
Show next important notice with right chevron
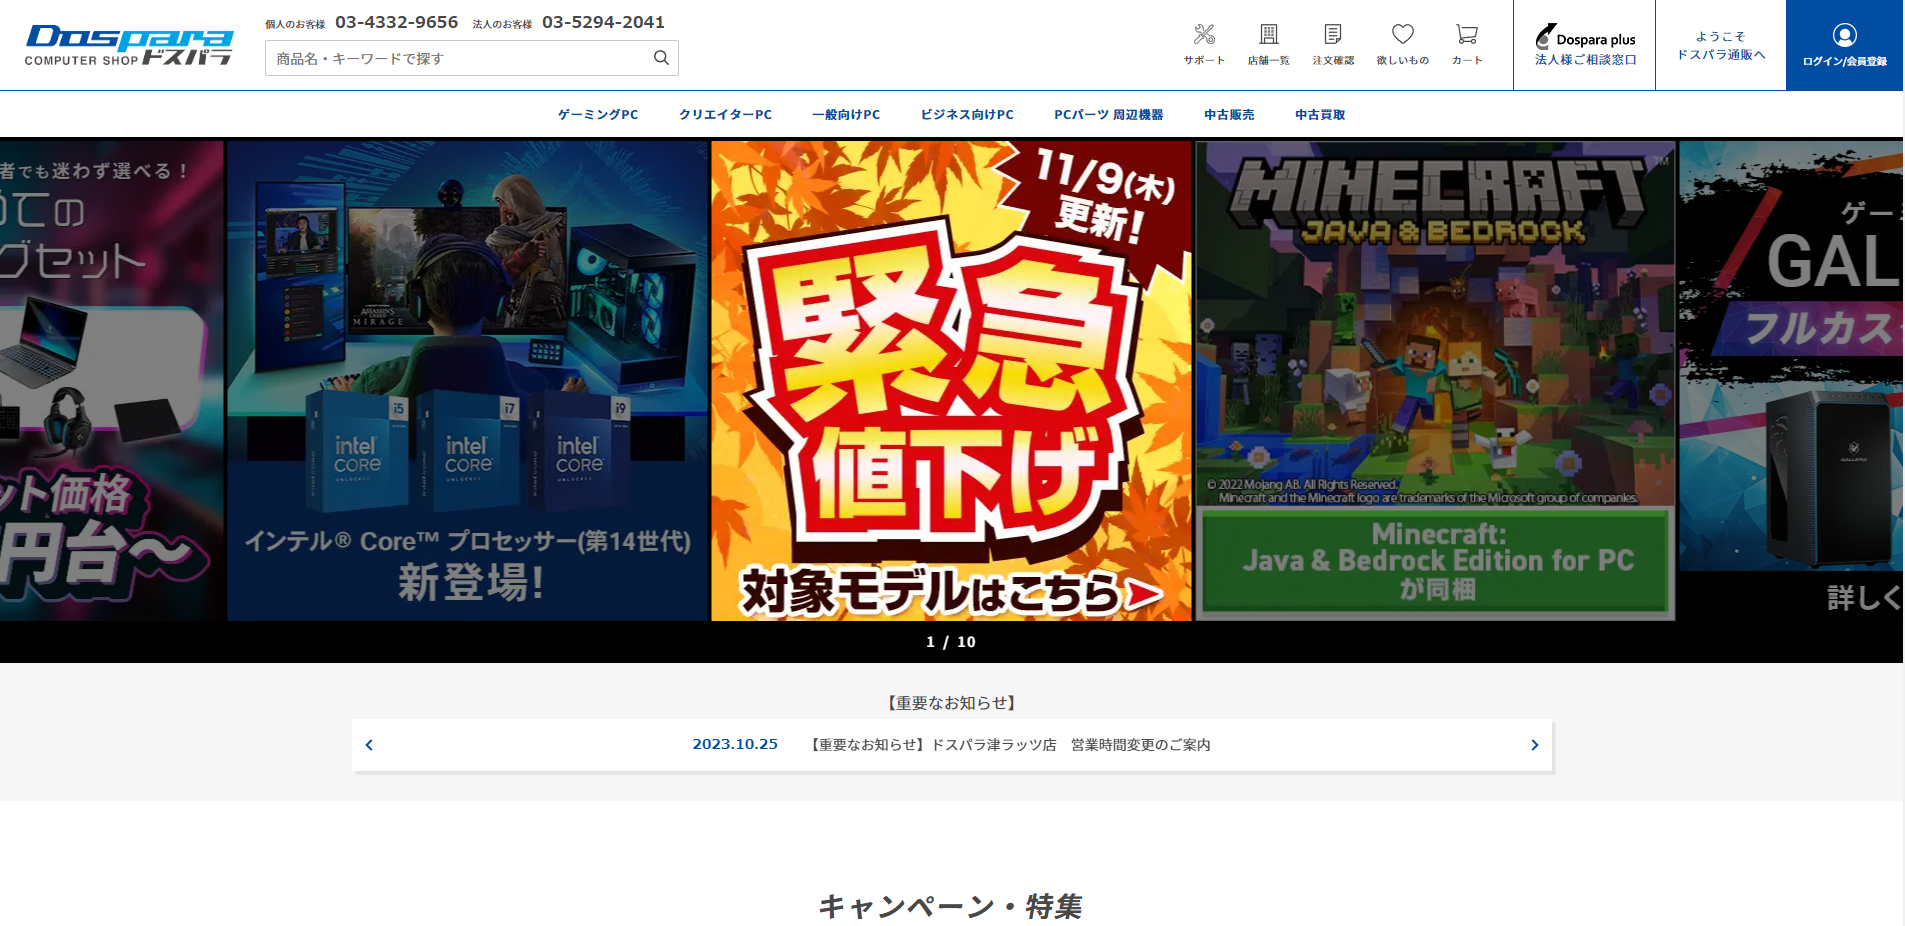click(1534, 745)
